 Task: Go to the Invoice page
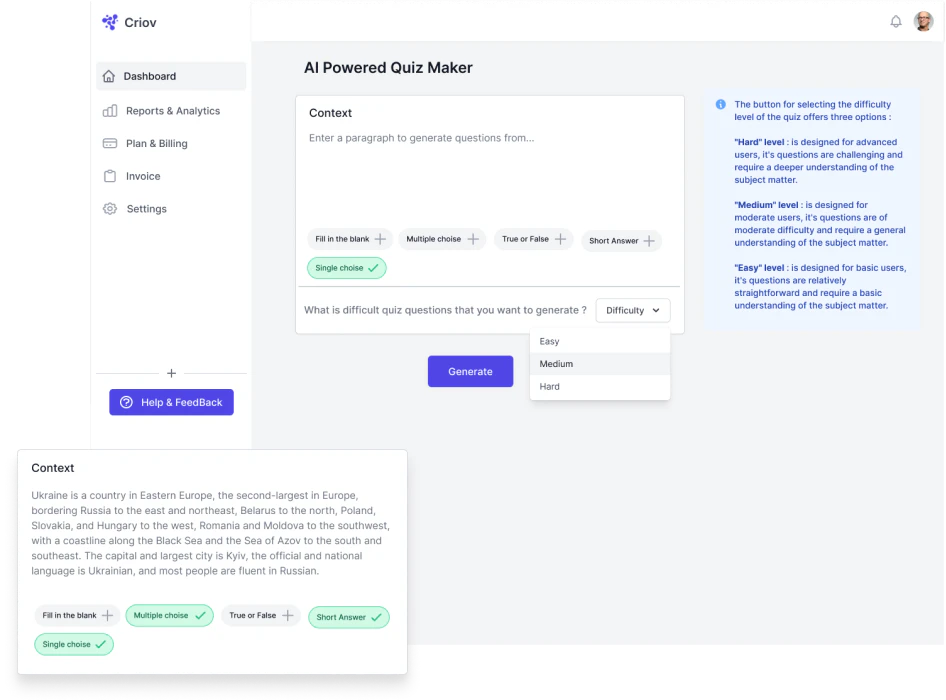click(x=145, y=176)
